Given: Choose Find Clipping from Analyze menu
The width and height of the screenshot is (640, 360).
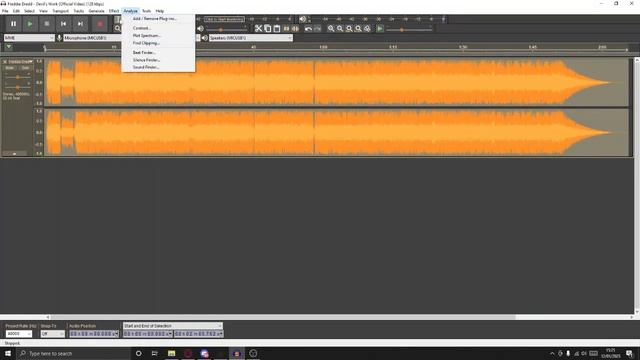Looking at the screenshot, I should click(x=158, y=43).
